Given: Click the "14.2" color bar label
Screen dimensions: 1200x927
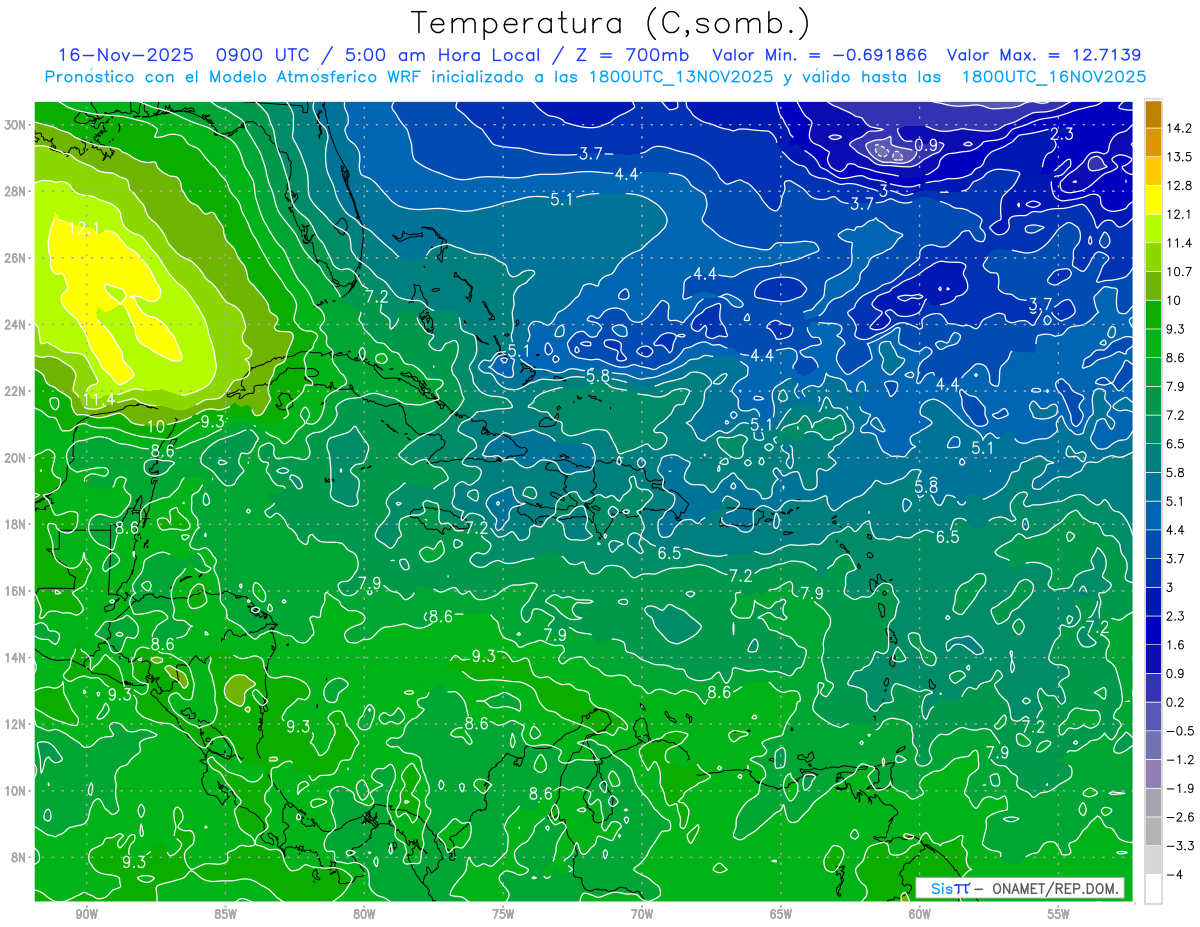Looking at the screenshot, I should (1178, 128).
